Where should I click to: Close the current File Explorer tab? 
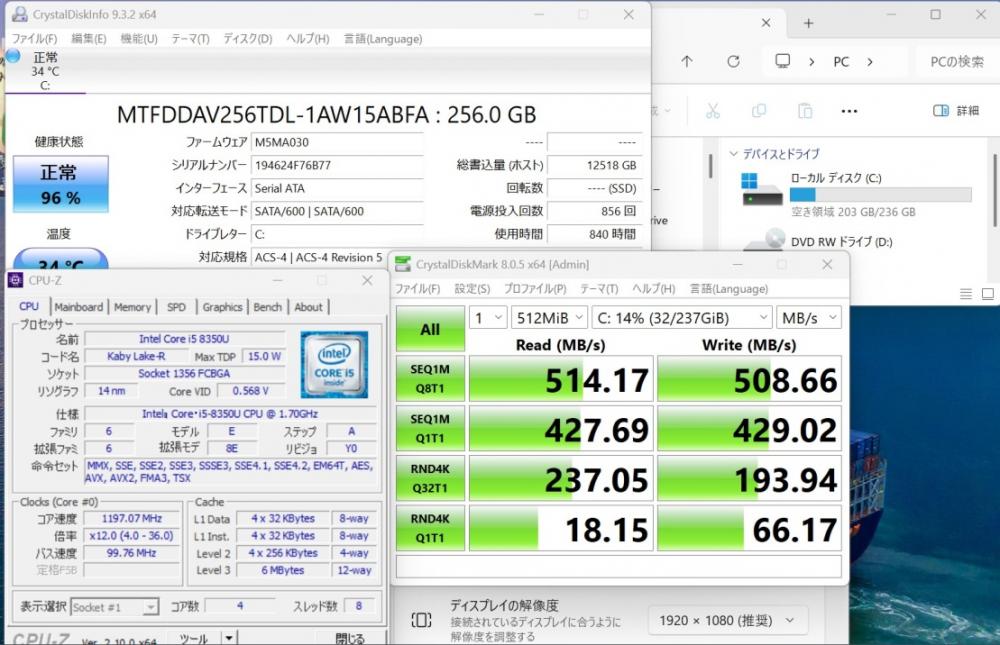pos(766,23)
